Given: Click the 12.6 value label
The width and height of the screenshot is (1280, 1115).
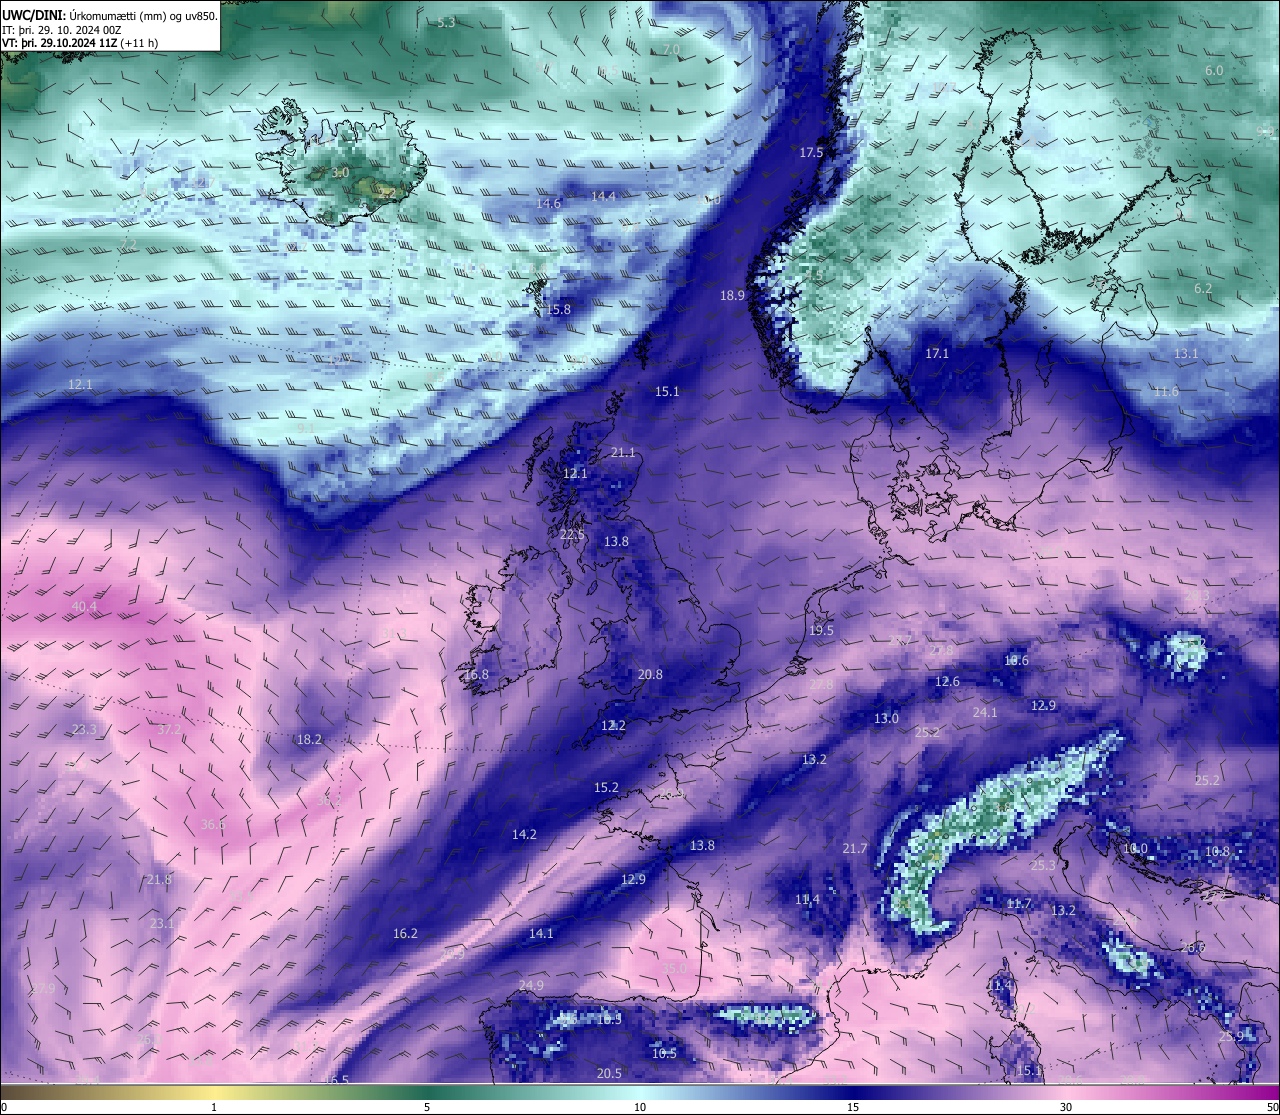Looking at the screenshot, I should click(947, 682).
